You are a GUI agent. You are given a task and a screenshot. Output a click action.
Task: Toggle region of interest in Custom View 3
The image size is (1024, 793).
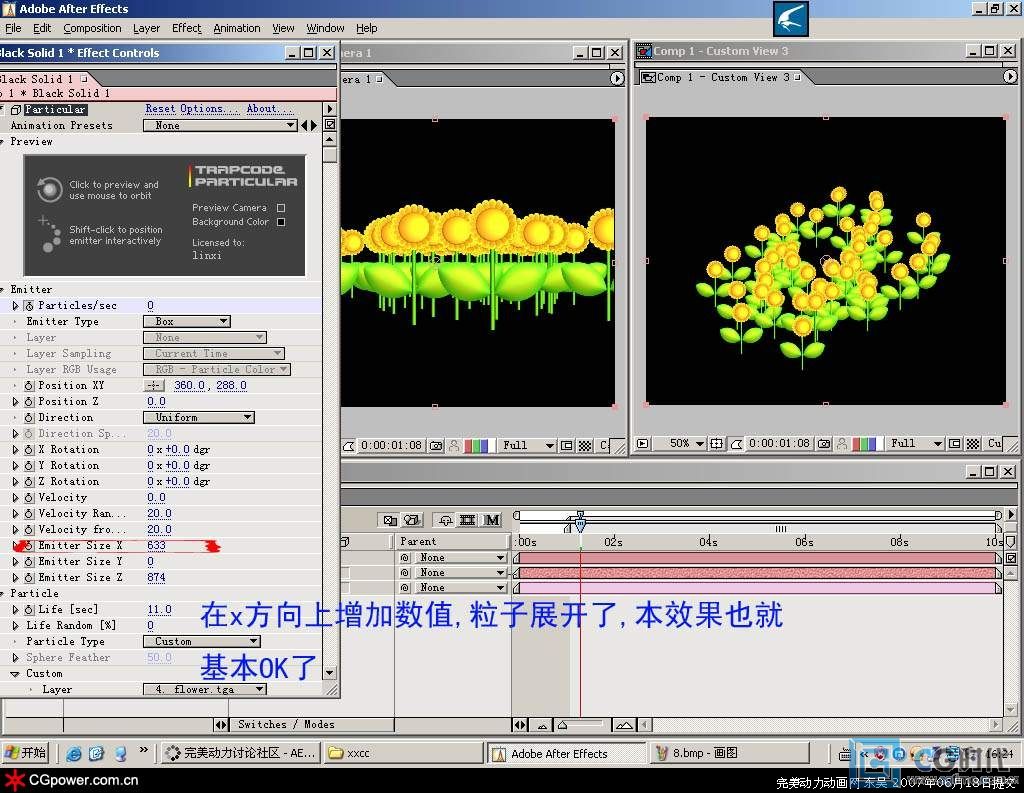955,444
